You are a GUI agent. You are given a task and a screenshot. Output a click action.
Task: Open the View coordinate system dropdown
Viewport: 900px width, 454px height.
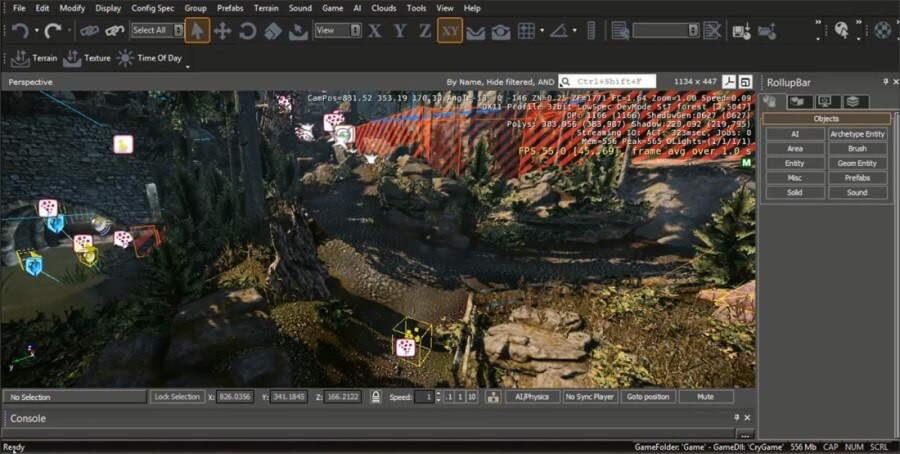point(338,30)
